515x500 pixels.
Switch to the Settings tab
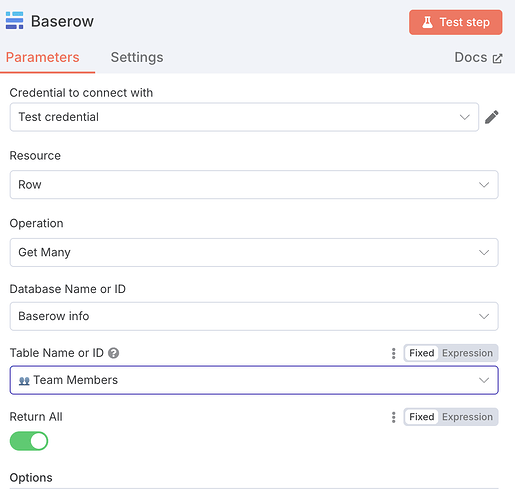pyautogui.click(x=137, y=57)
